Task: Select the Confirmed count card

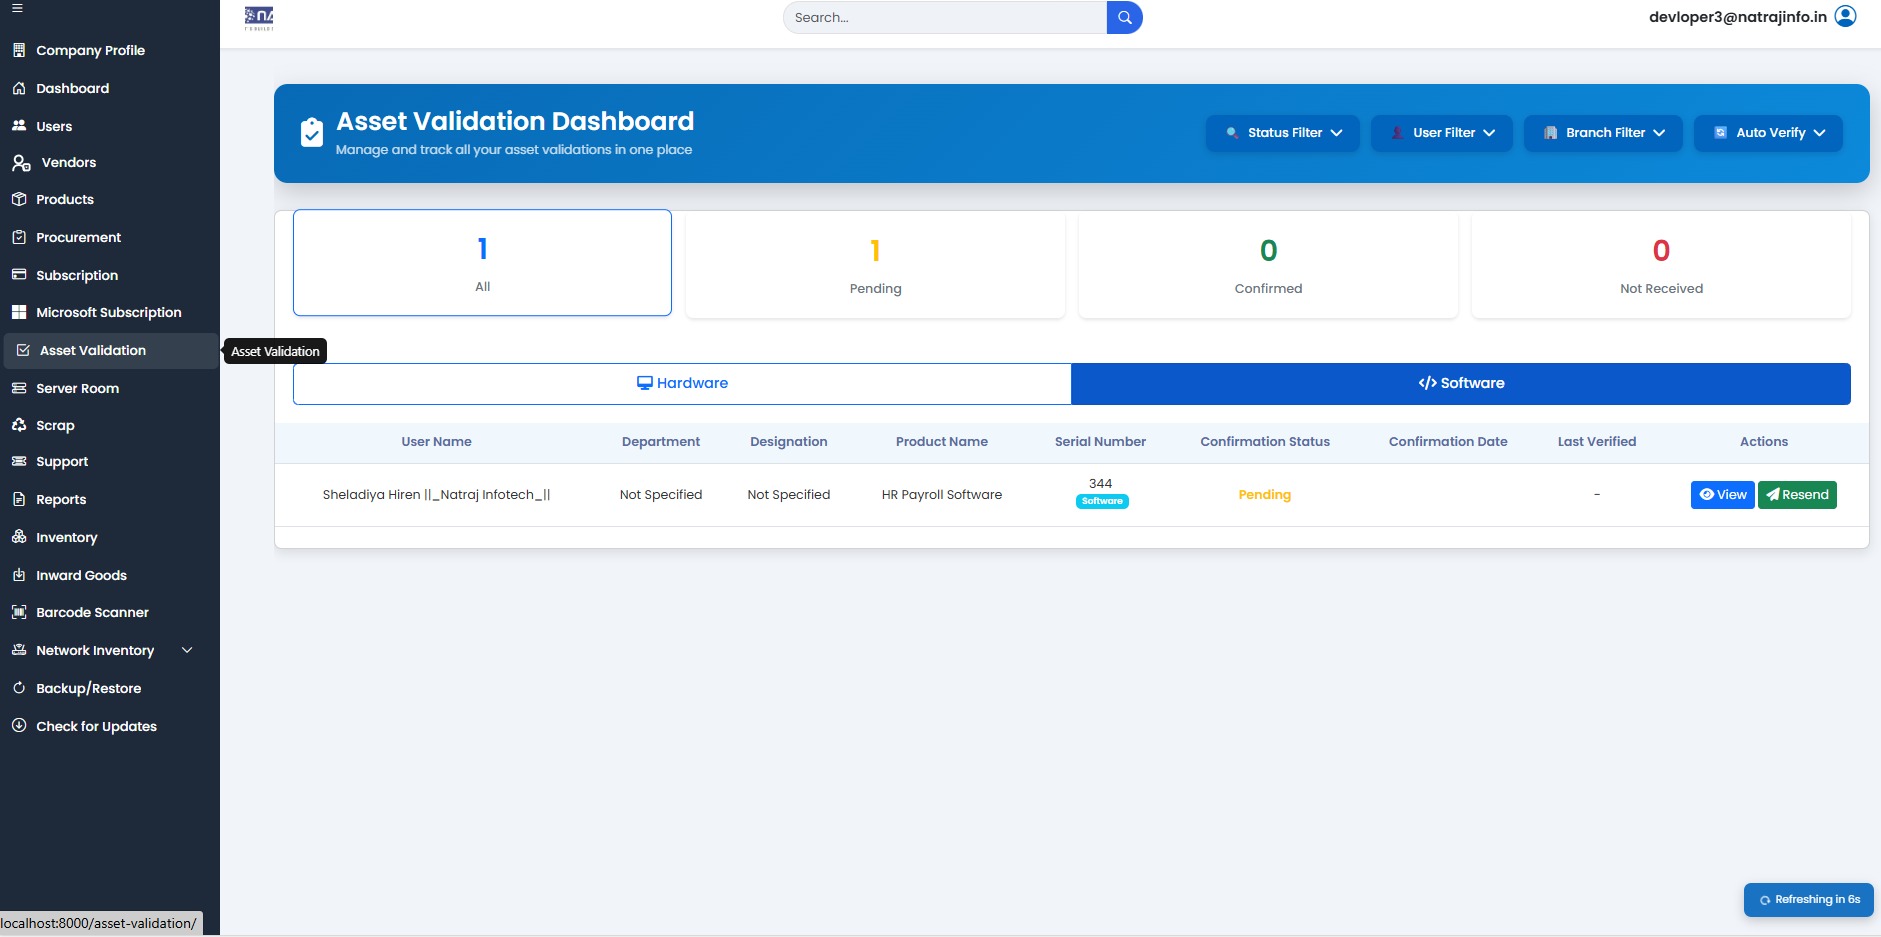Action: pyautogui.click(x=1268, y=265)
